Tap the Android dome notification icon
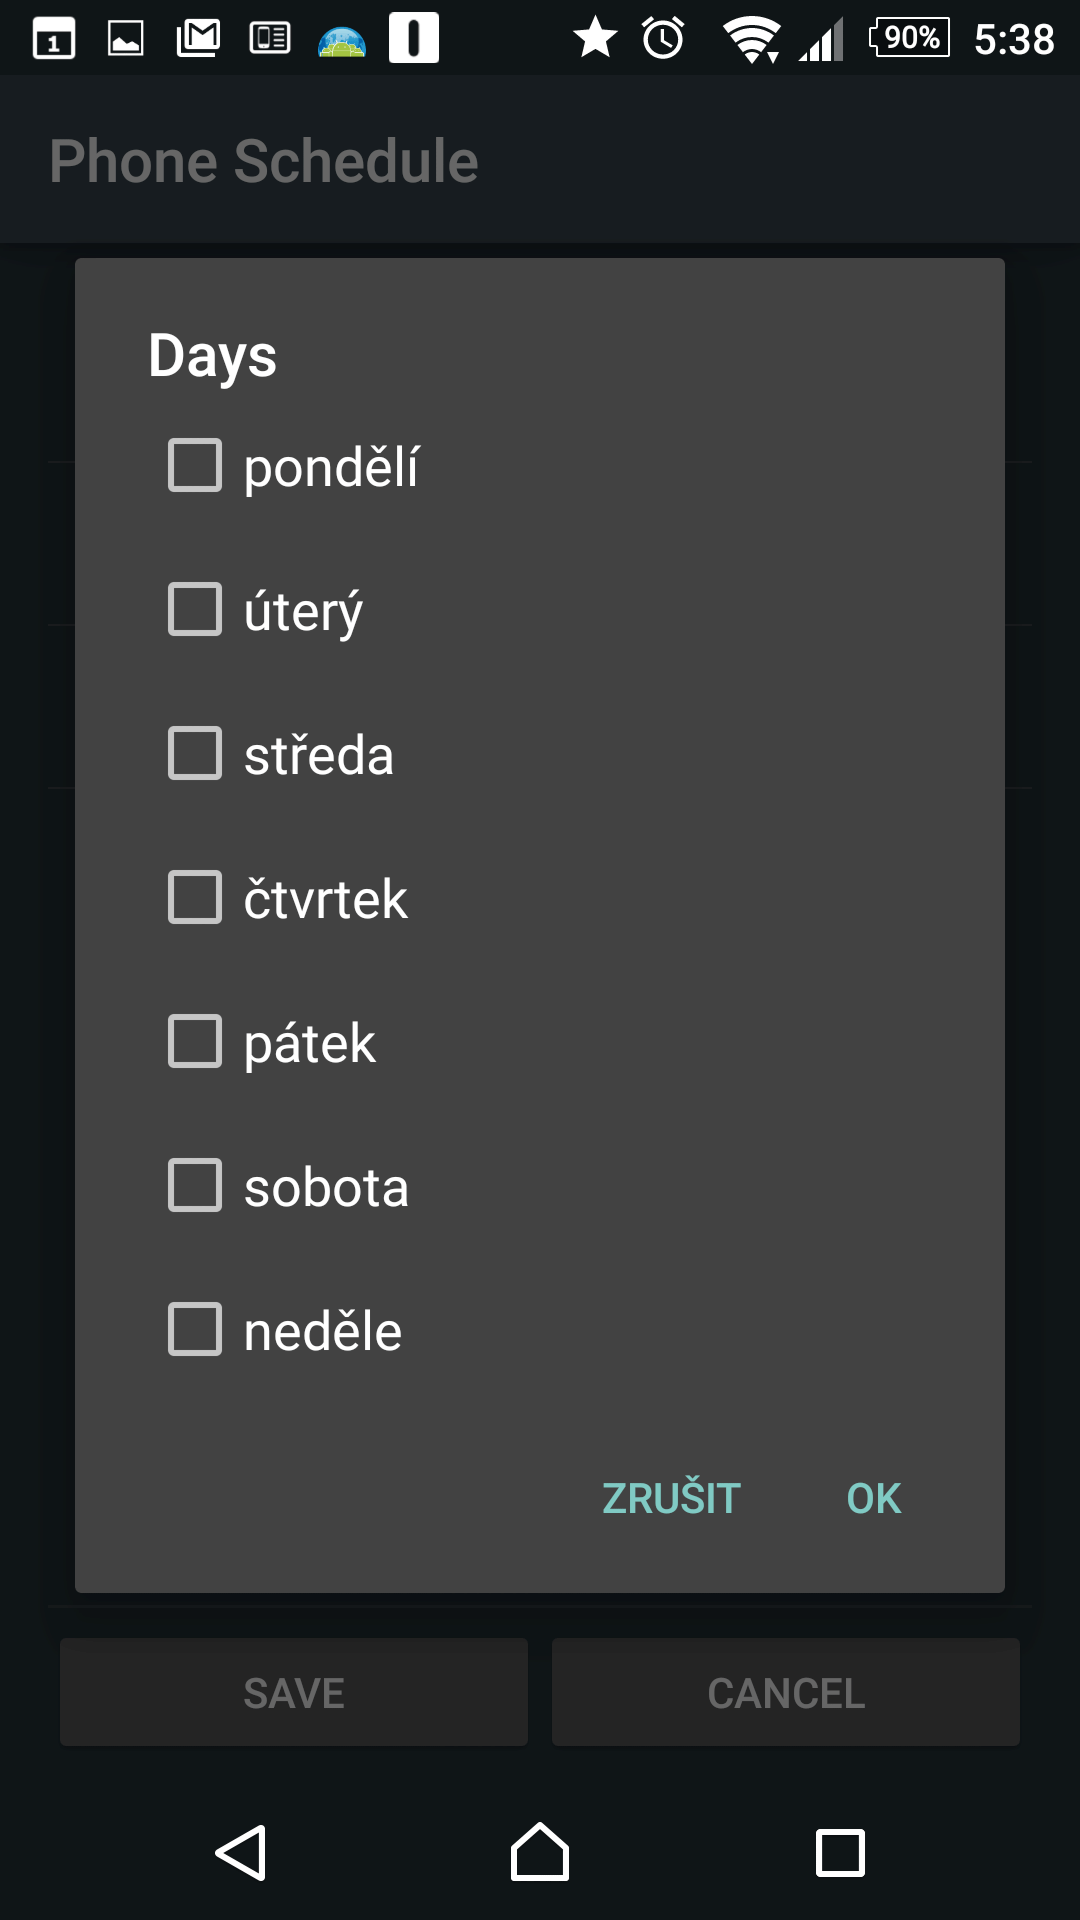The image size is (1080, 1920). click(342, 41)
